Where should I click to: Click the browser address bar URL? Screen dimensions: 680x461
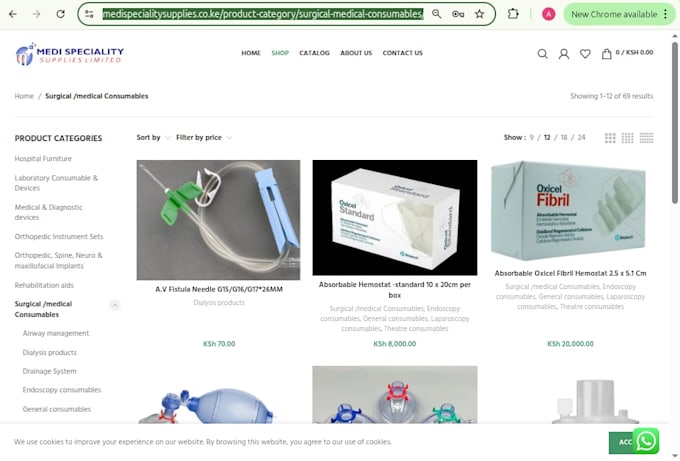click(x=263, y=14)
